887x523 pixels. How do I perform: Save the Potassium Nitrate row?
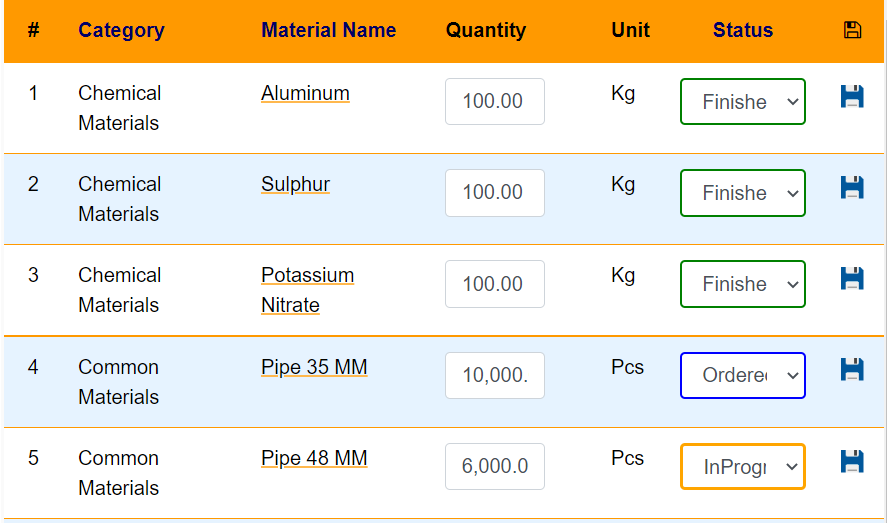(852, 278)
